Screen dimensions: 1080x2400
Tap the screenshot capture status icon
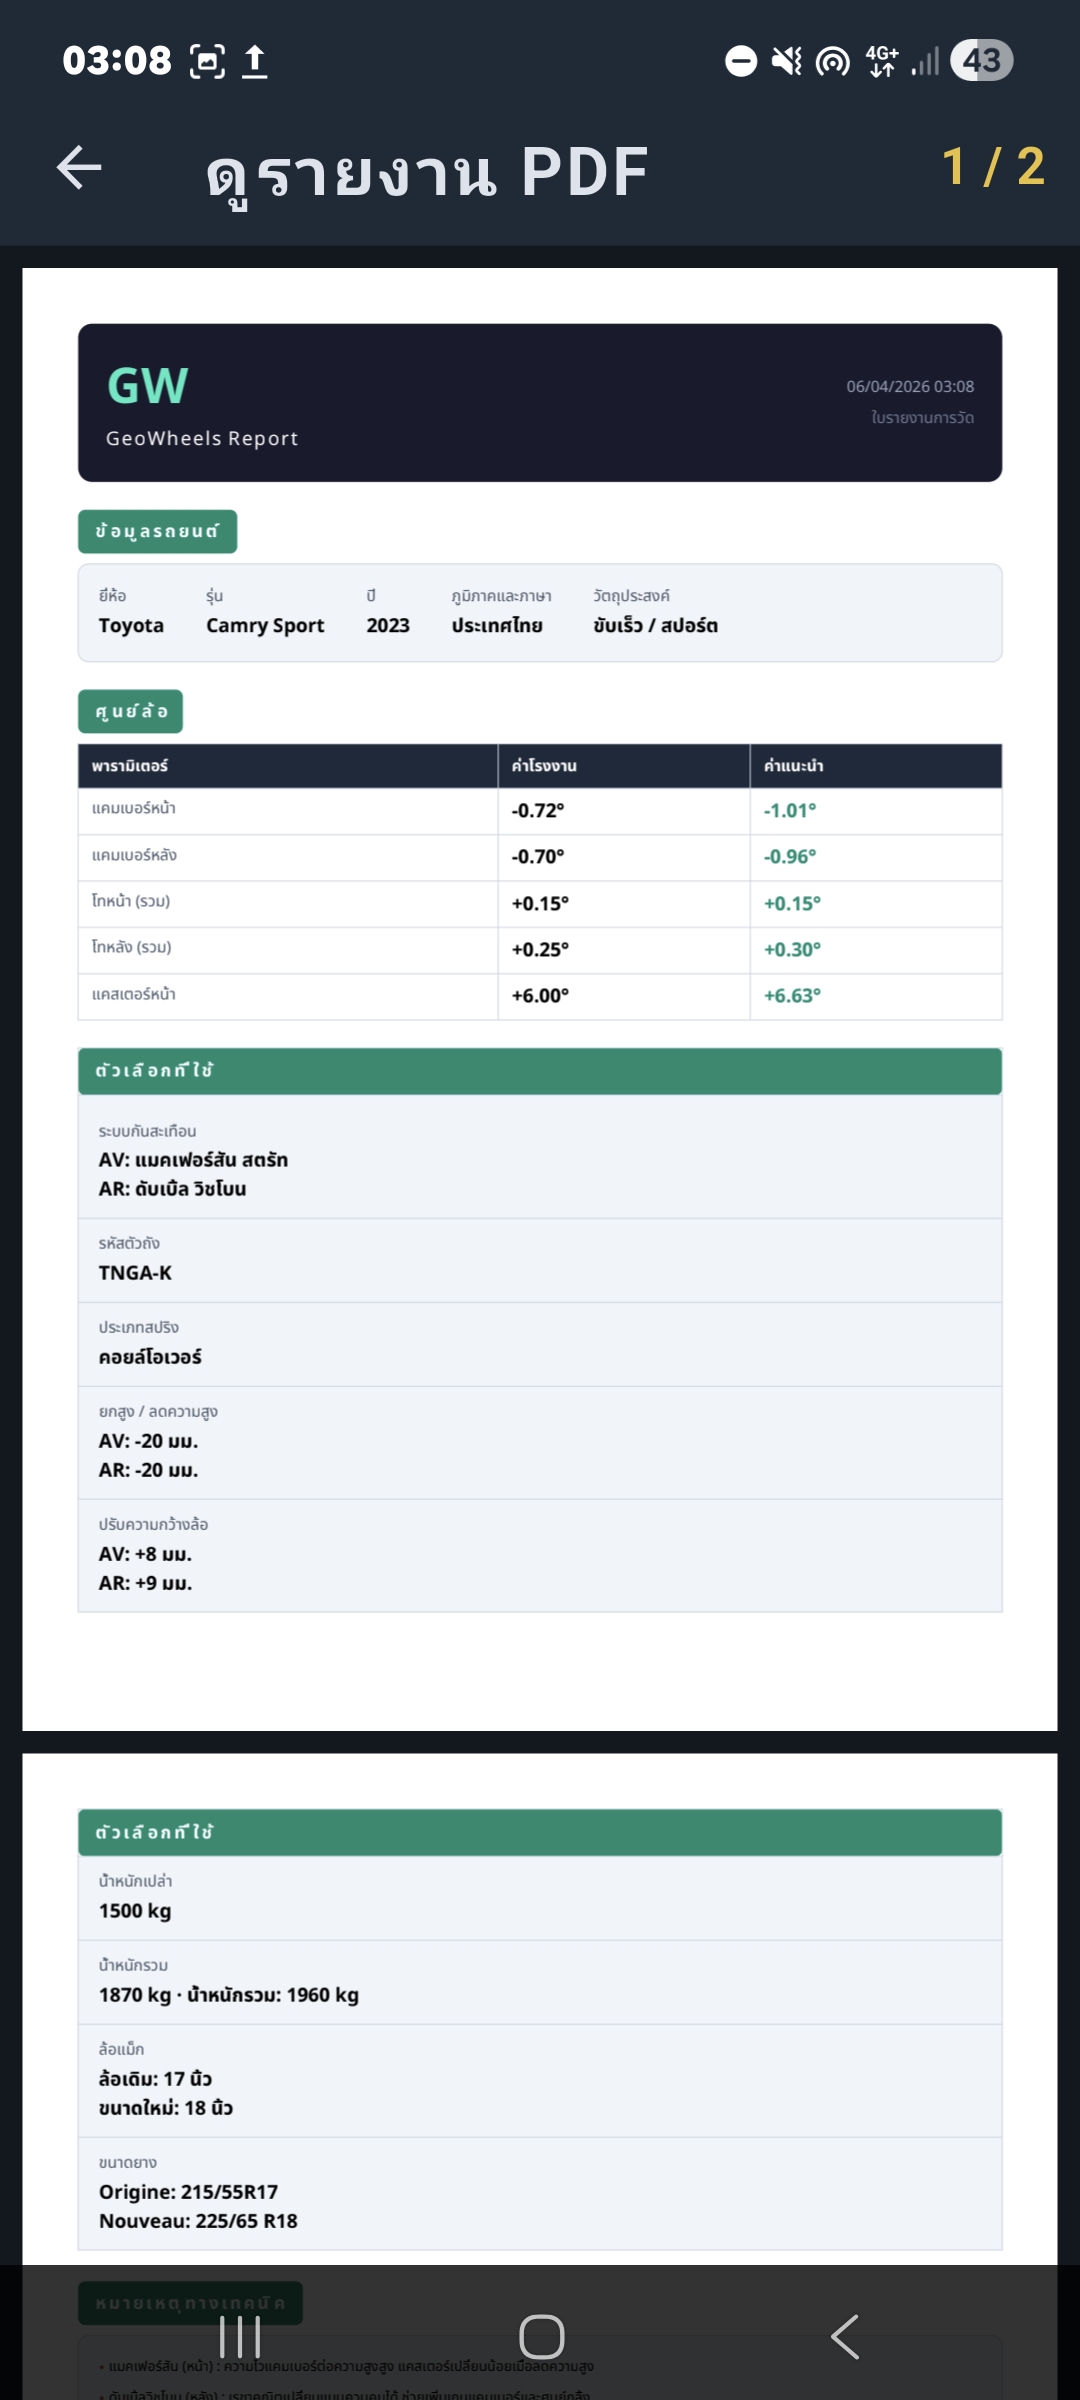pos(207,61)
